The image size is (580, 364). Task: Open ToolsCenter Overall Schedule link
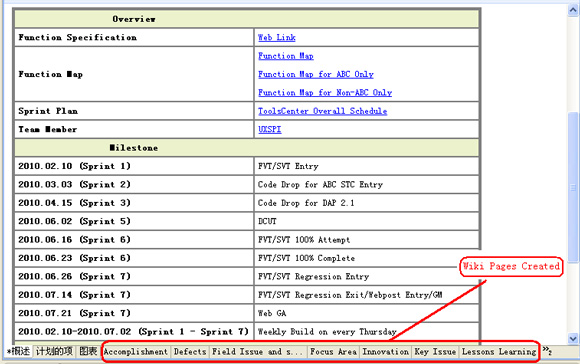coord(323,111)
